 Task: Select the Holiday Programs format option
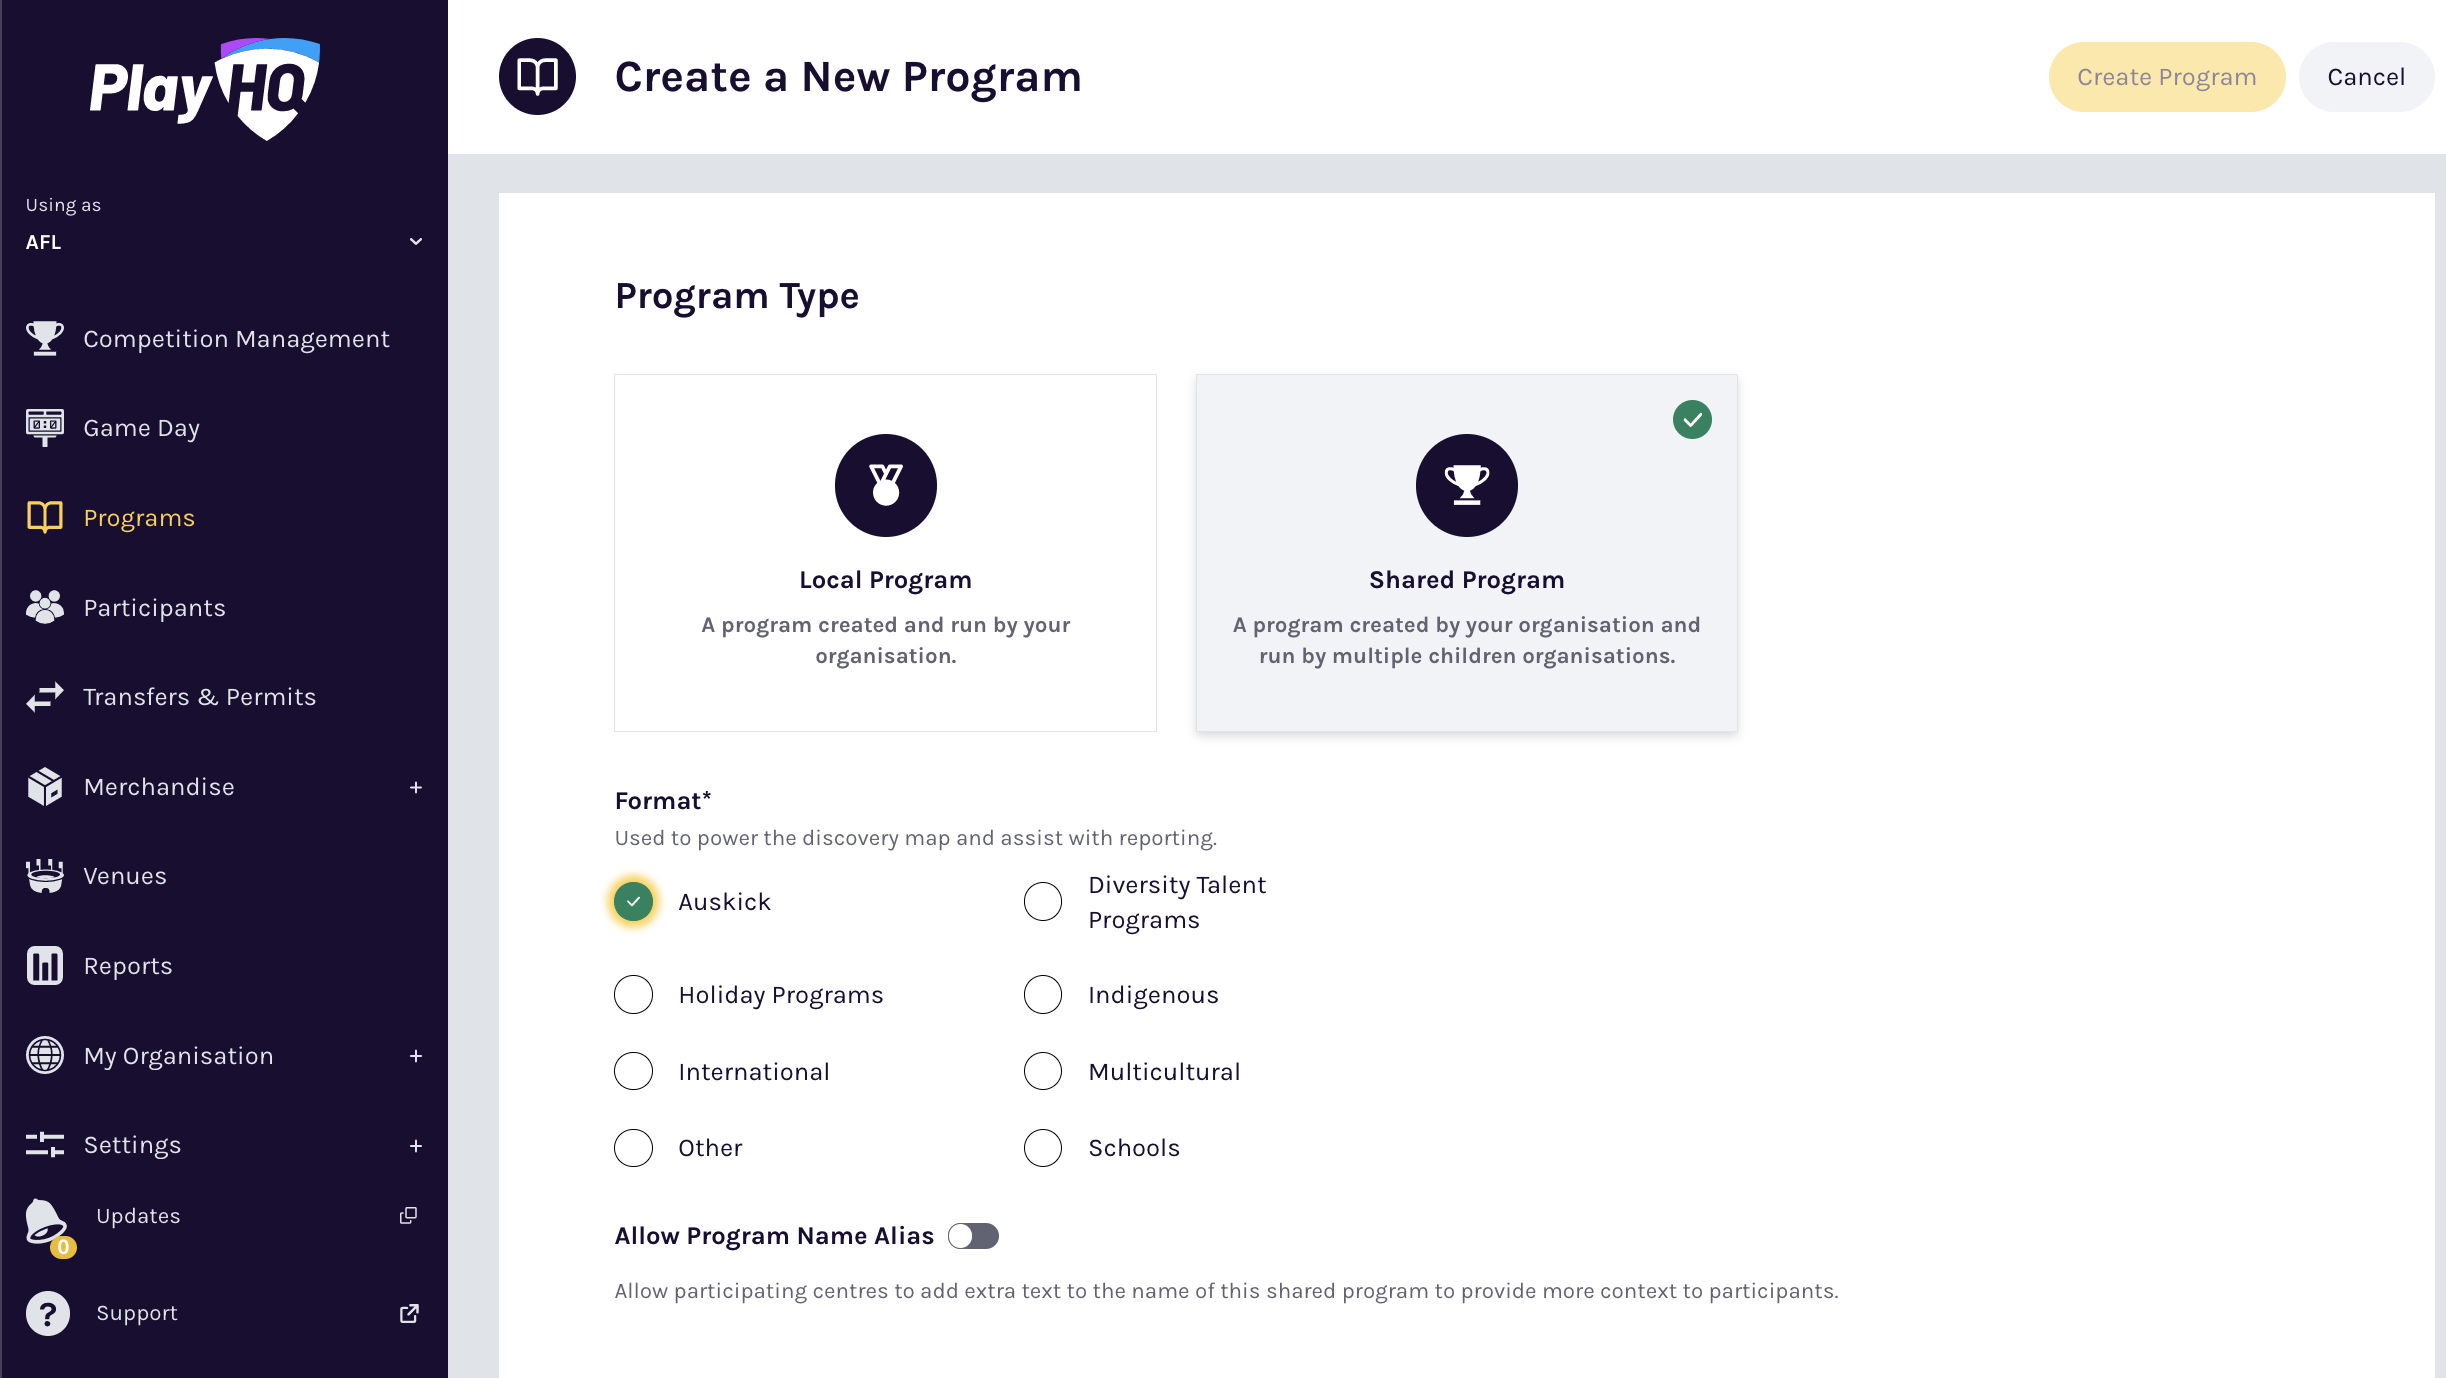[634, 995]
